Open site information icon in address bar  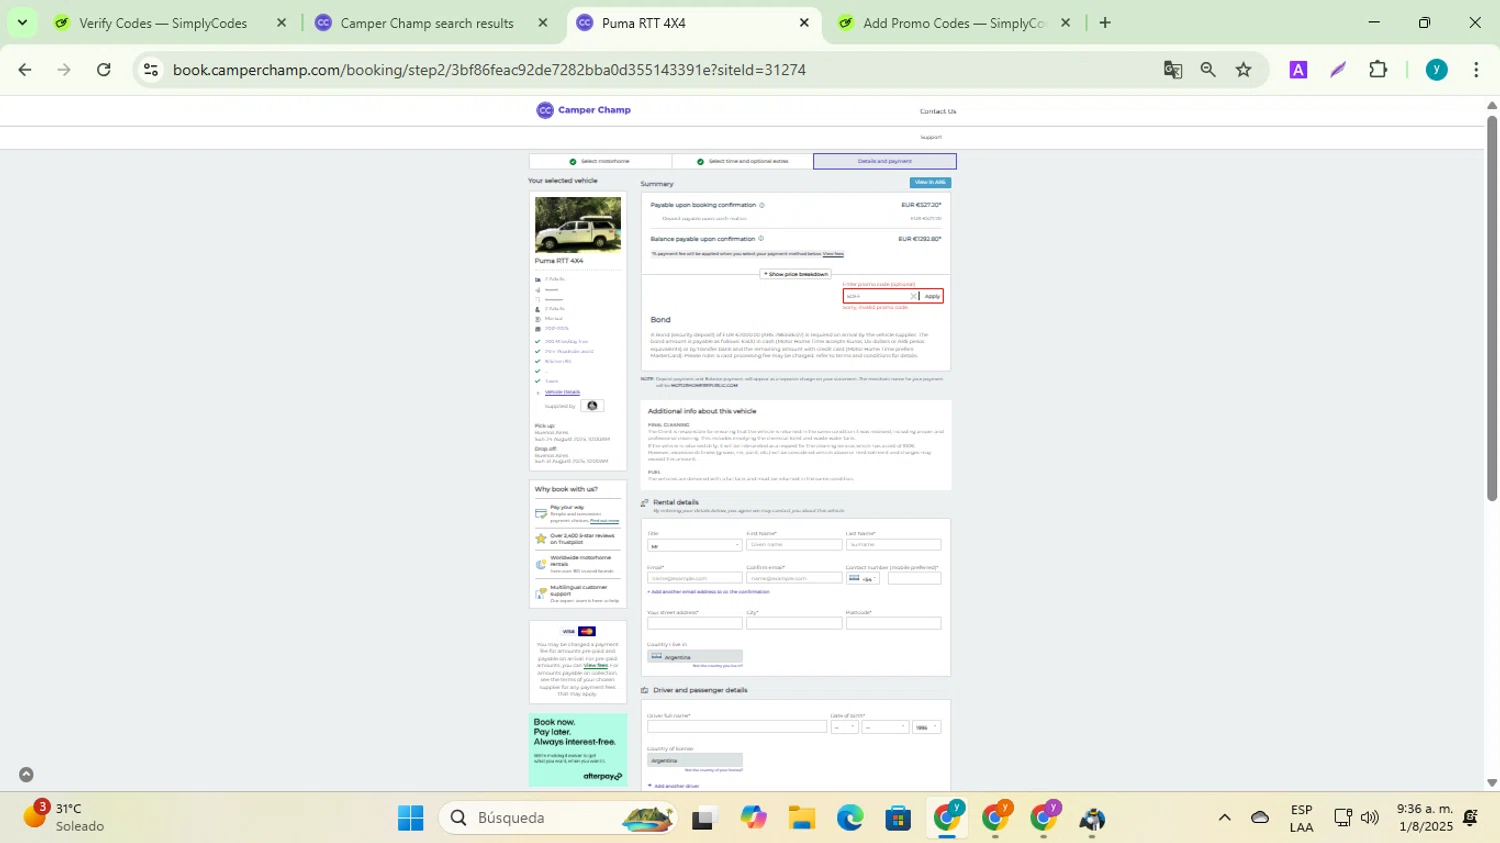151,70
